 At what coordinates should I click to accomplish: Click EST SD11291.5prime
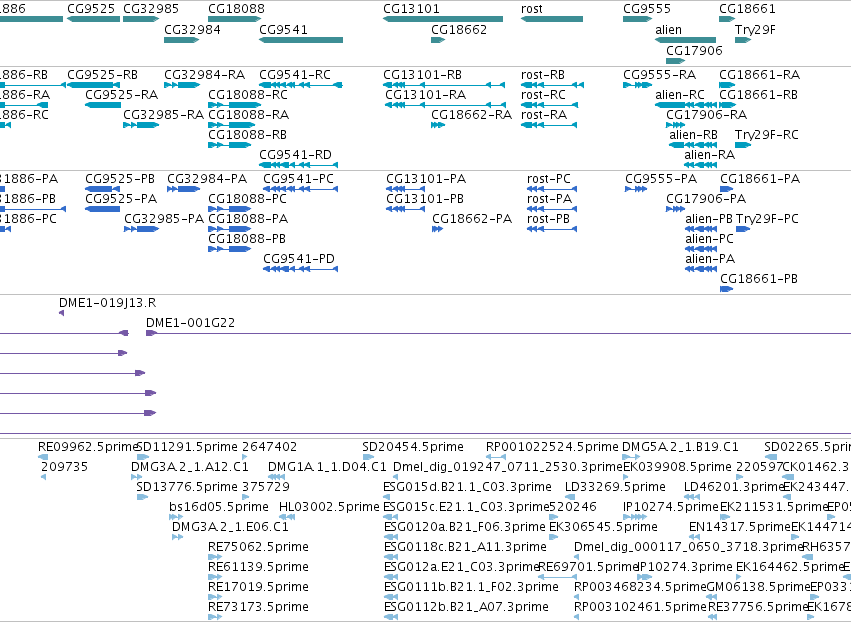tap(187, 447)
